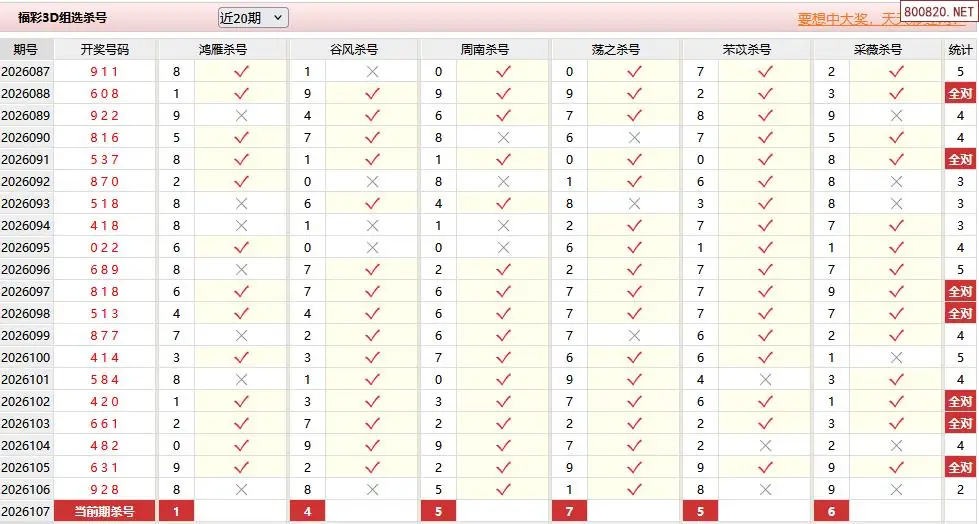Click the 全对 badge in row 2026088
Screen dimensions: 979x524
(960, 93)
